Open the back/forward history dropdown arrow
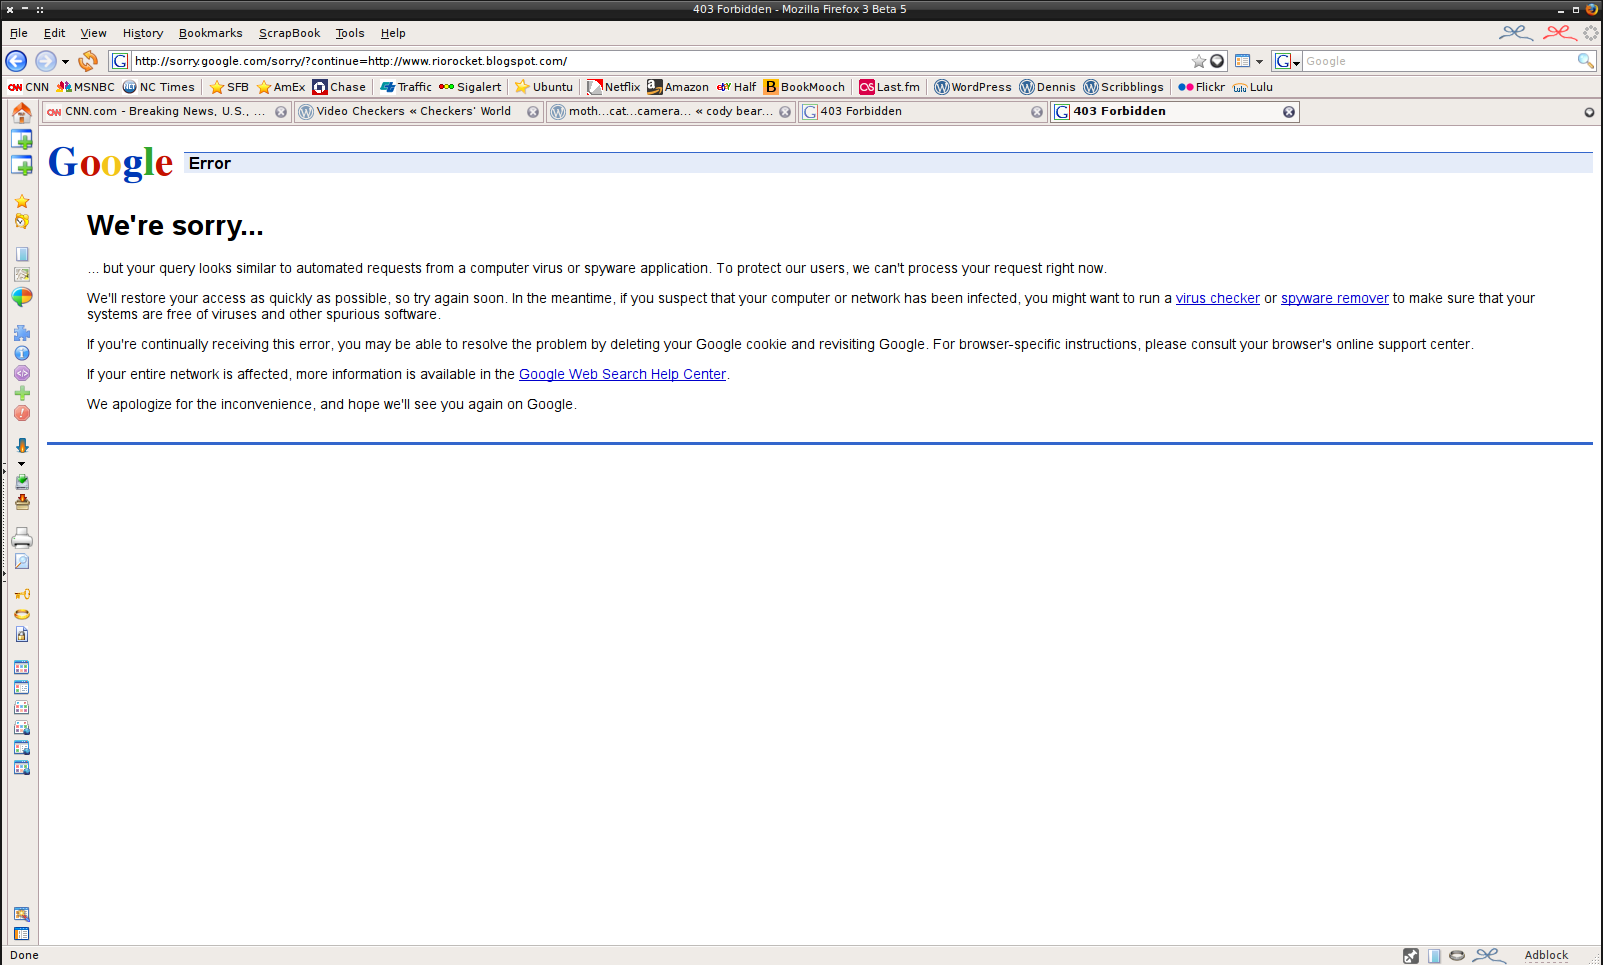Image resolution: width=1603 pixels, height=965 pixels. [x=66, y=62]
